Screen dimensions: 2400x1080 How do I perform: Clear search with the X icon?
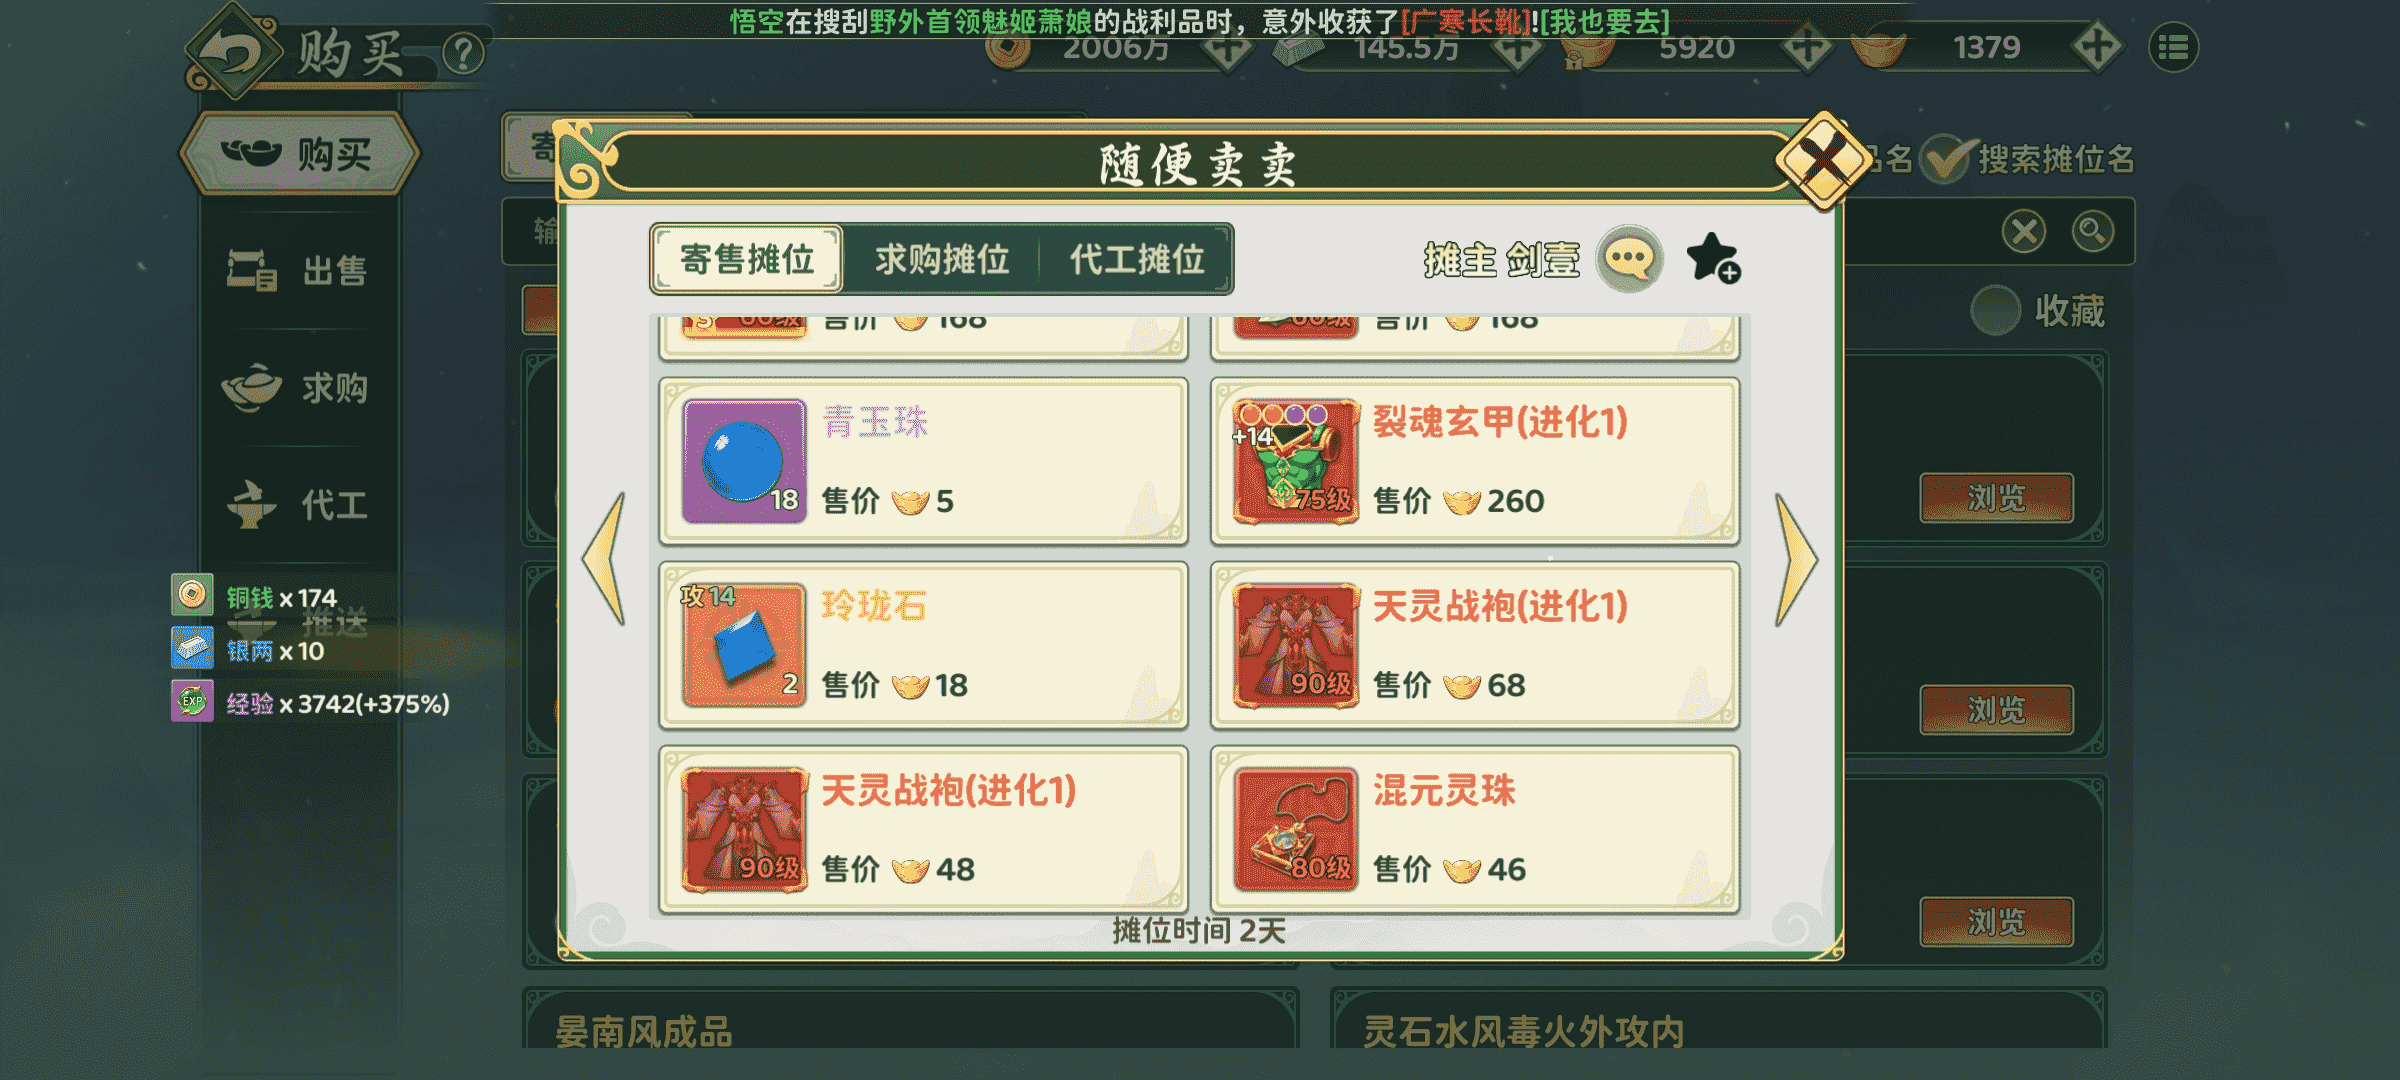point(2024,232)
